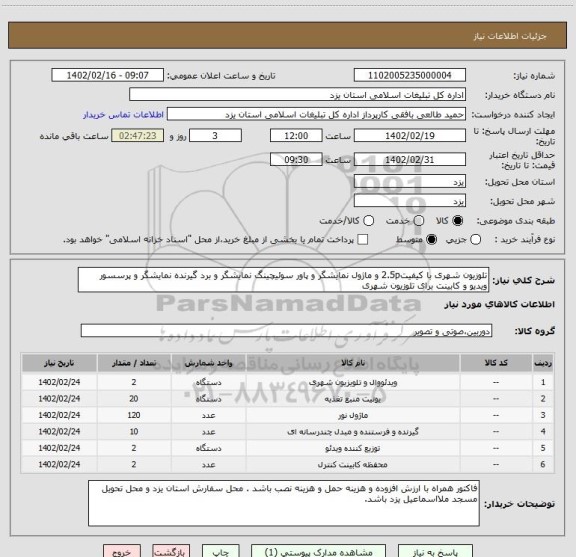Select row محفظه کابینت کنترل
576x557 pixels.
(288, 464)
